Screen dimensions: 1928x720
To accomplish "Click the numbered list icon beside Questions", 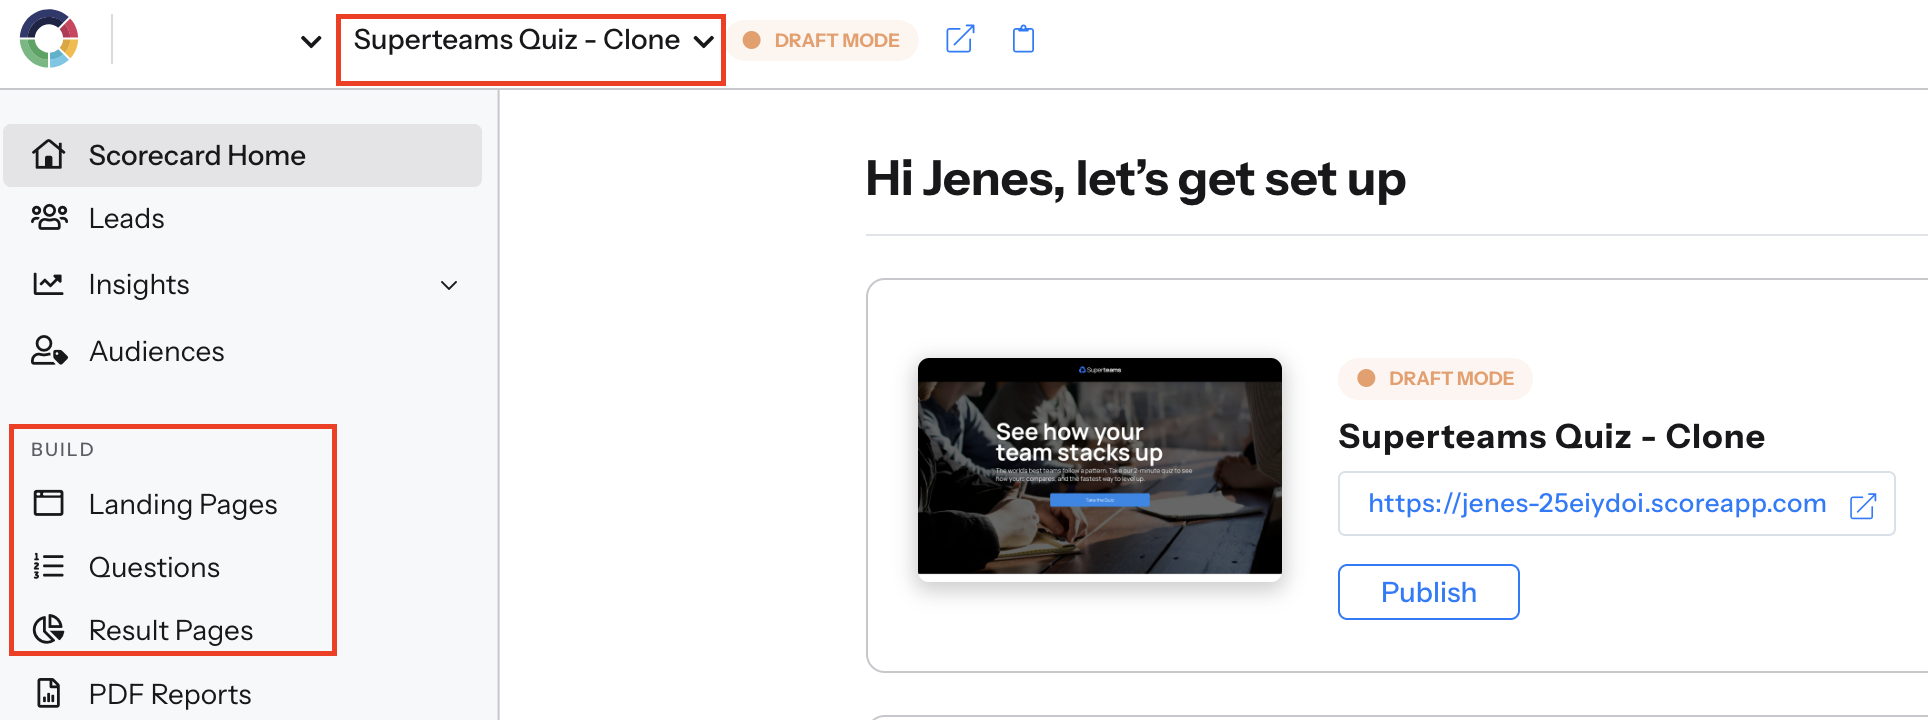I will 48,566.
